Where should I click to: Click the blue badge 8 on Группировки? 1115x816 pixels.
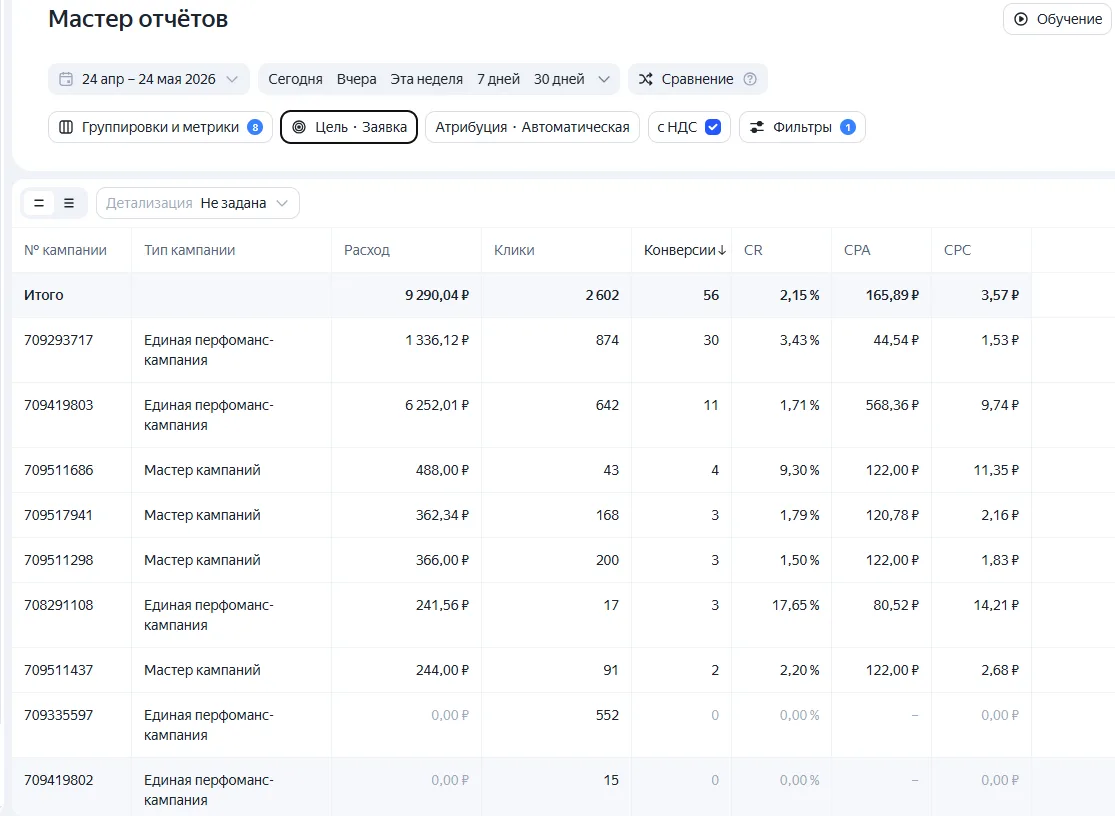pyautogui.click(x=255, y=127)
